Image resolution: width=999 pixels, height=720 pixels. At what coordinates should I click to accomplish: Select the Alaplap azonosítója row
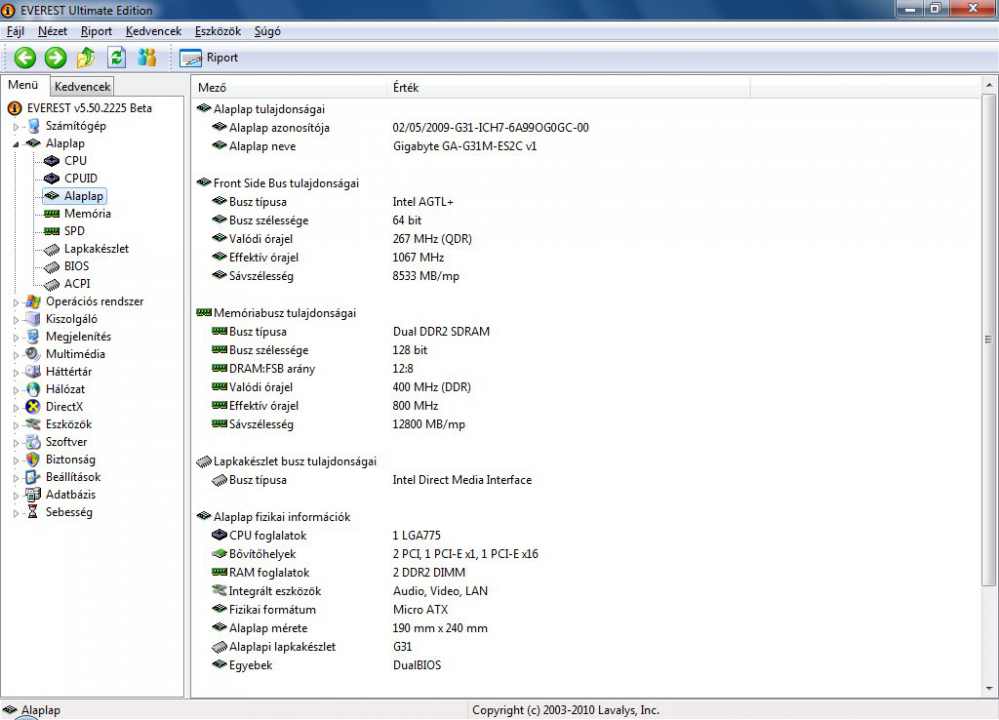pos(400,128)
